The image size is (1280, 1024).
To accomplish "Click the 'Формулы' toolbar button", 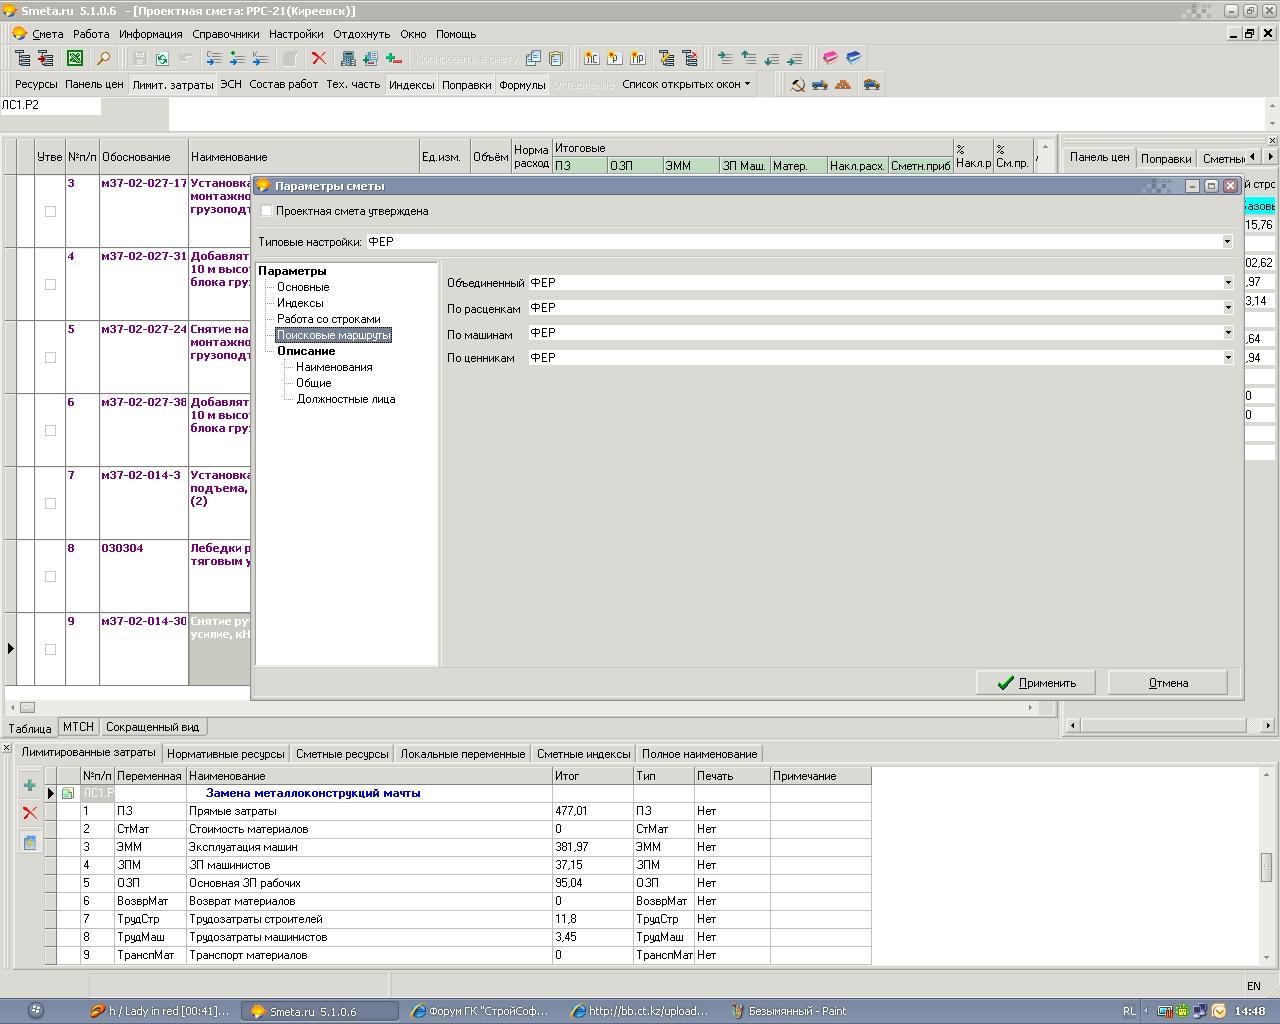I will point(522,85).
